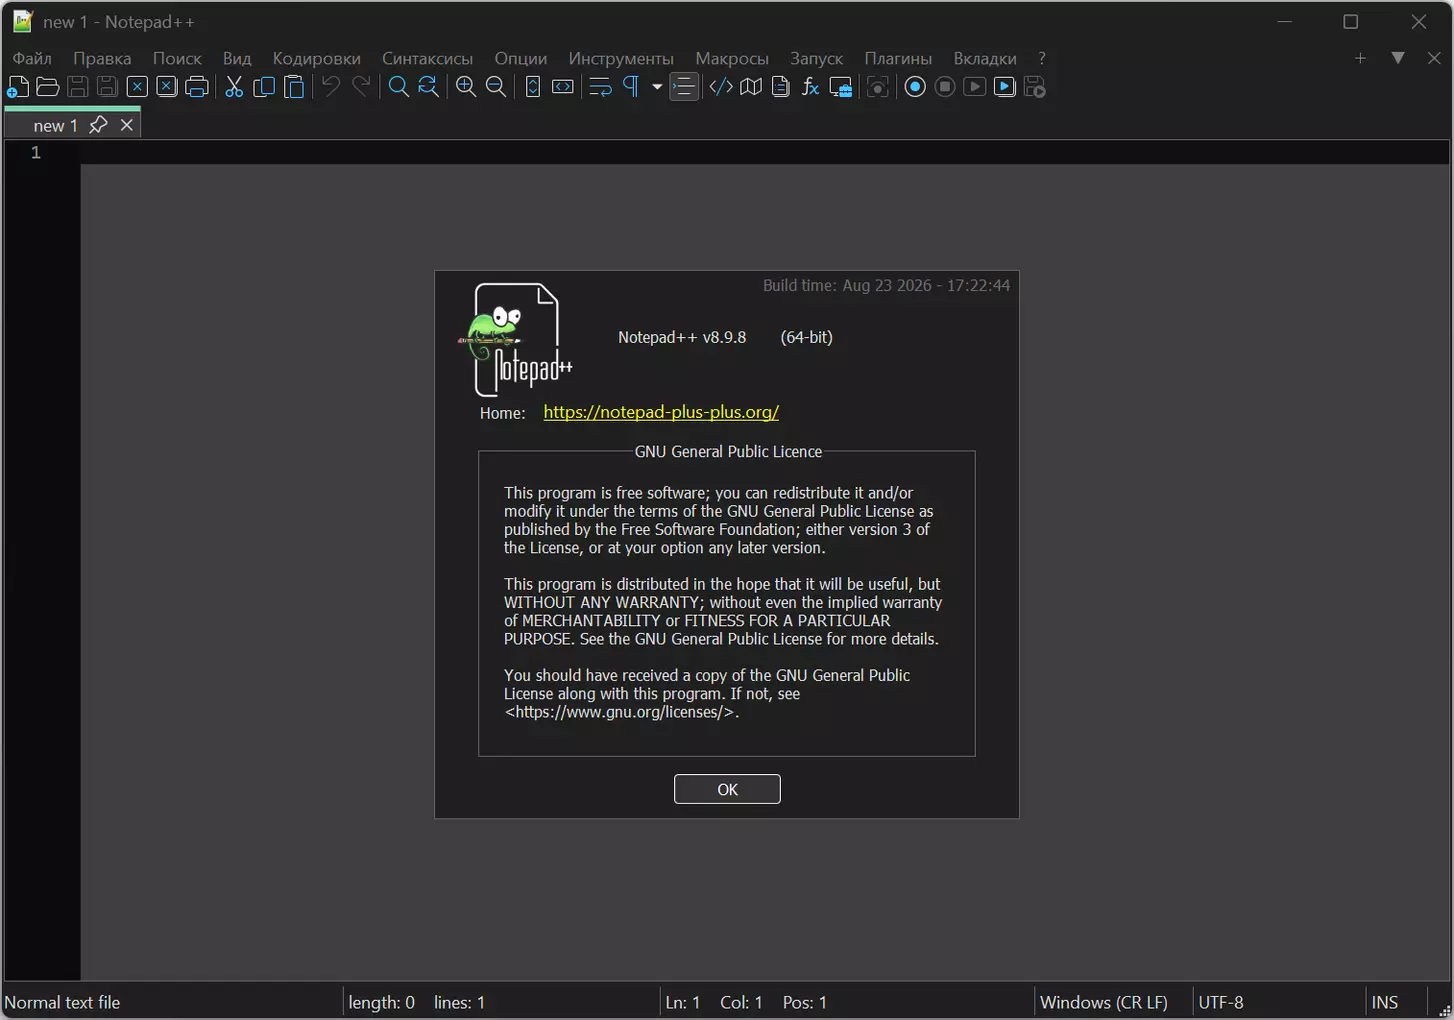The image size is (1454, 1020).
Task: Click the Undo arrow icon
Action: 331,87
